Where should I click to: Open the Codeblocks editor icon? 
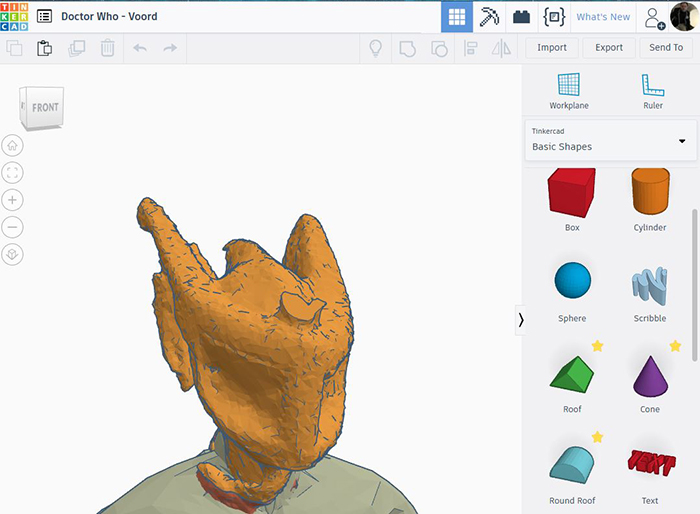(554, 17)
